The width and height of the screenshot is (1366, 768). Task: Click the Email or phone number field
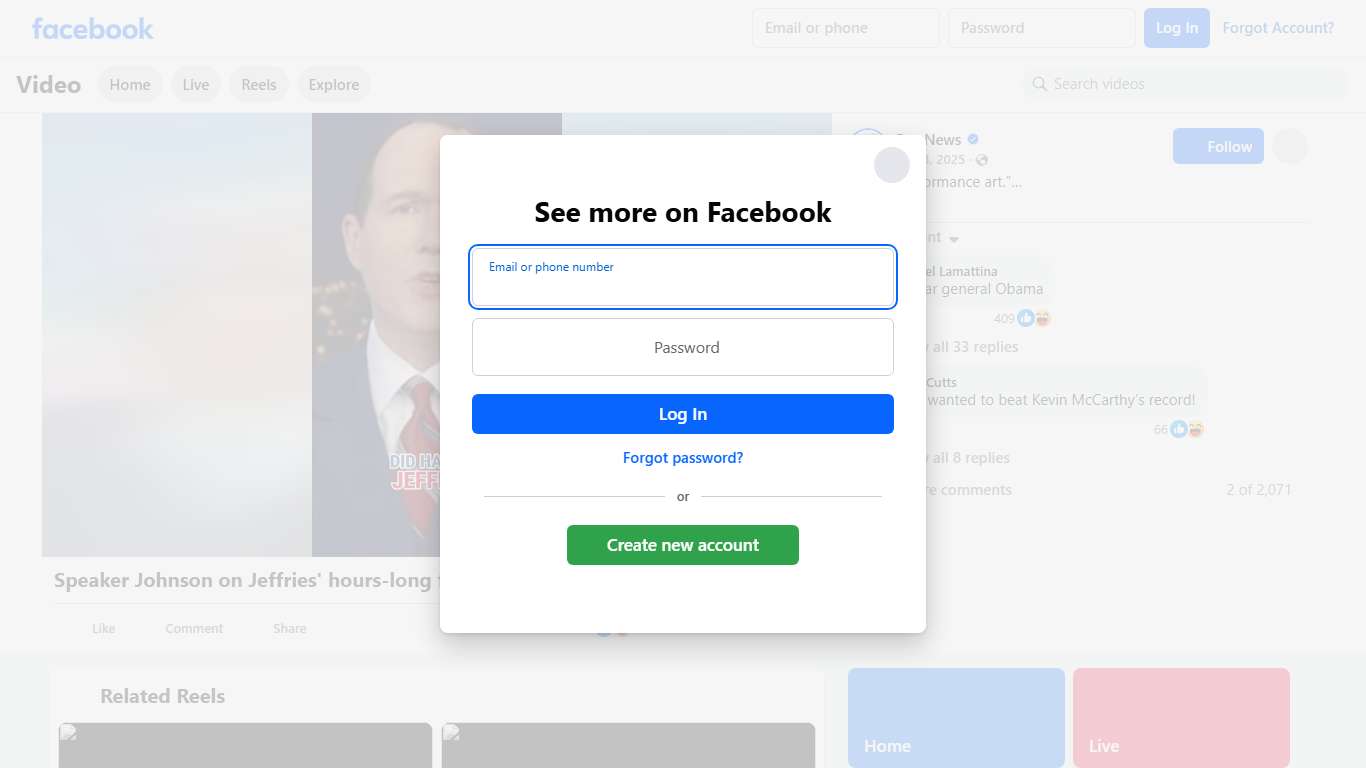pos(683,277)
